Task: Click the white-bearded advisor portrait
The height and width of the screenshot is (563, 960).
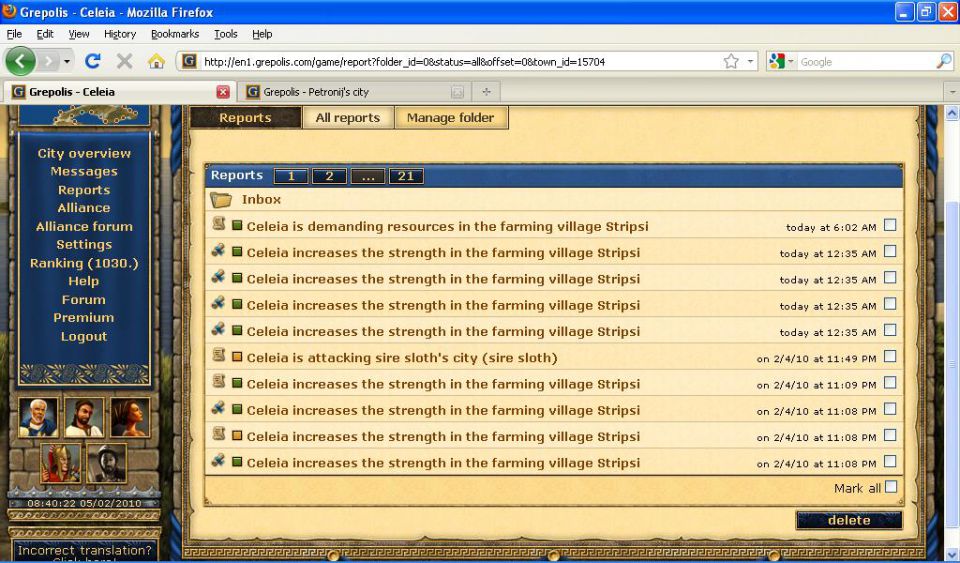Action: tap(39, 417)
